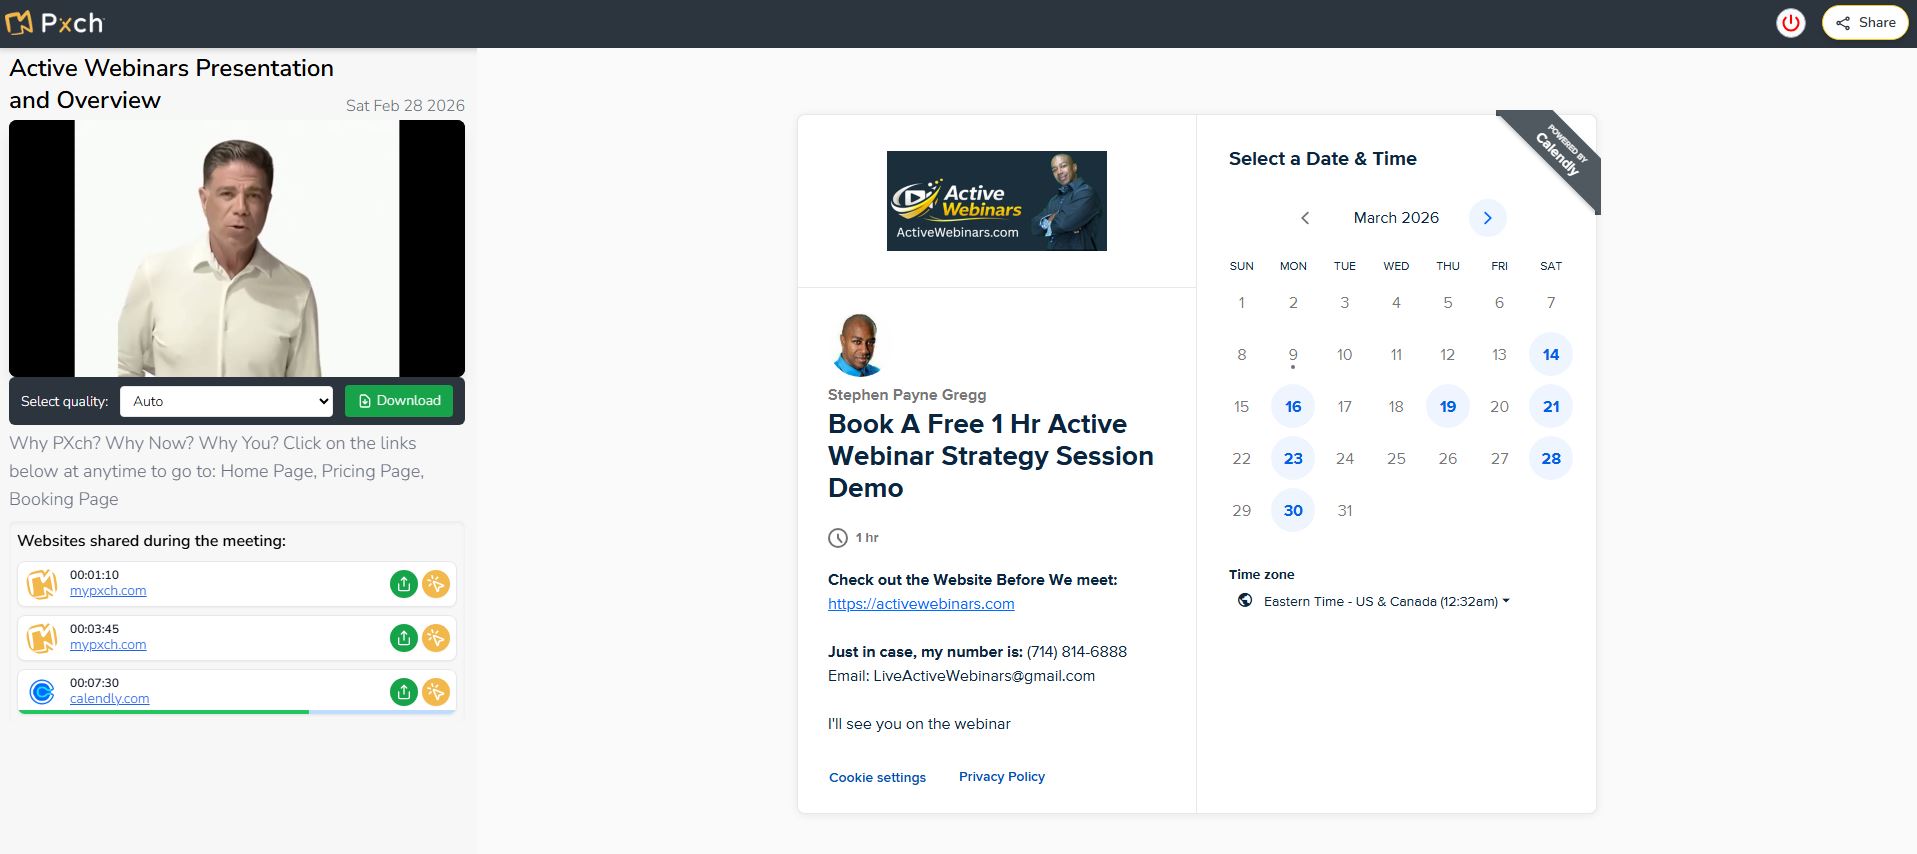This screenshot has height=854, width=1917.
Task: Click the "Active Webinars Presentation and Overview" title
Action: point(172,84)
